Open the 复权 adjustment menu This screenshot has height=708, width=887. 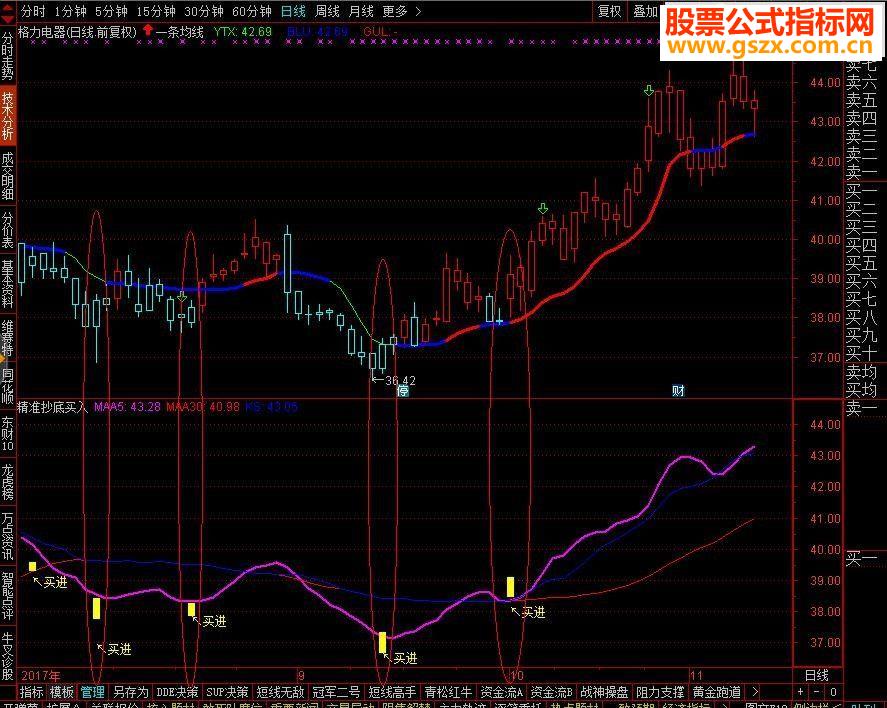(x=609, y=11)
